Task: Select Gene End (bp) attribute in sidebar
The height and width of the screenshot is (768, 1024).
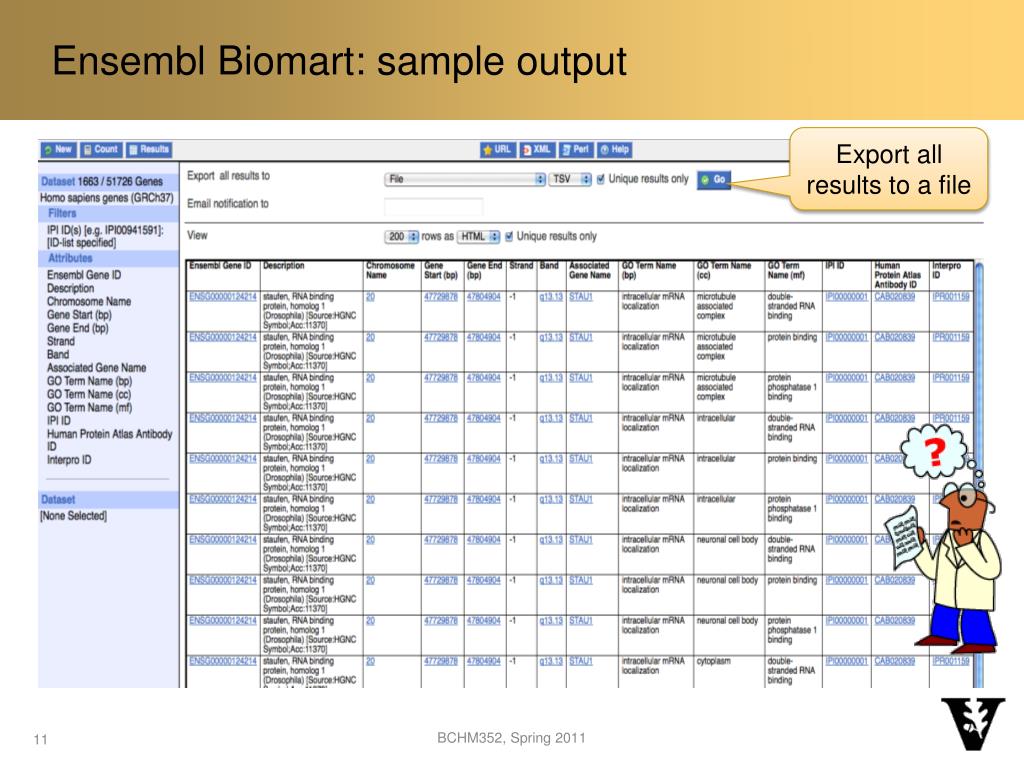Action: pos(77,328)
